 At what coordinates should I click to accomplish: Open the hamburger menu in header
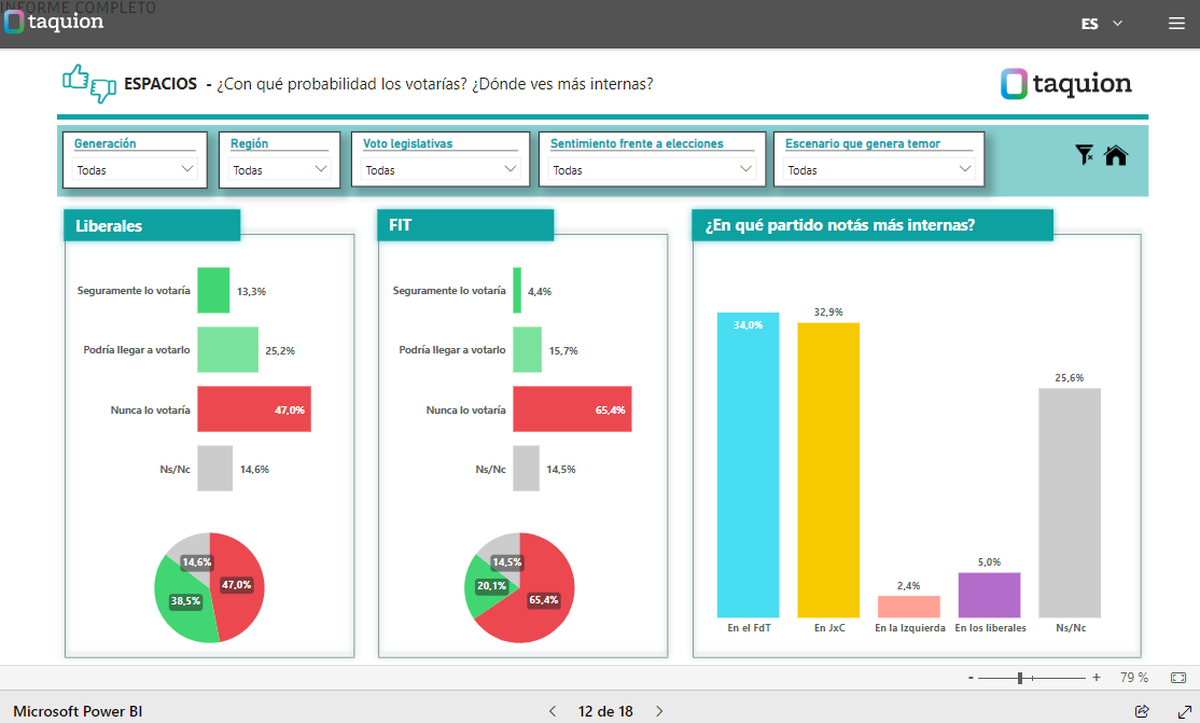pyautogui.click(x=1176, y=24)
